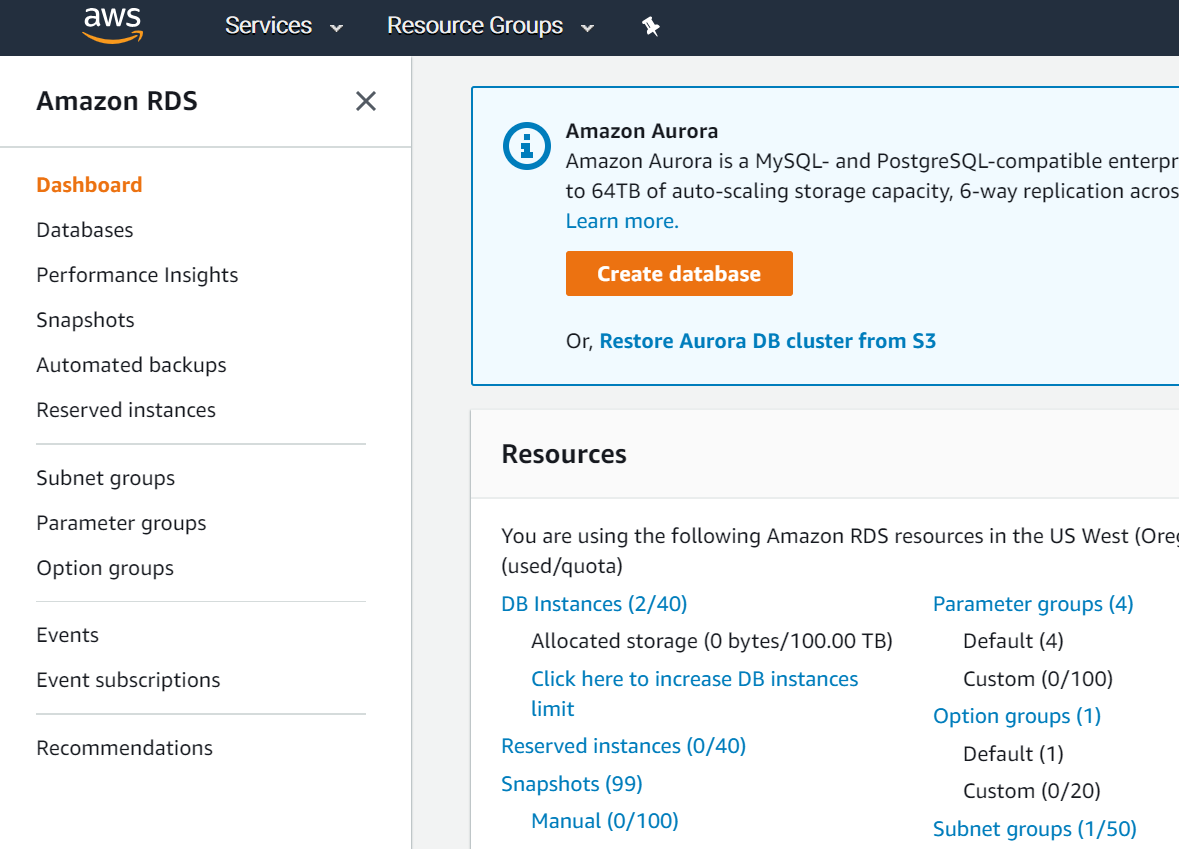Go to Databases in the sidebar

(x=85, y=230)
